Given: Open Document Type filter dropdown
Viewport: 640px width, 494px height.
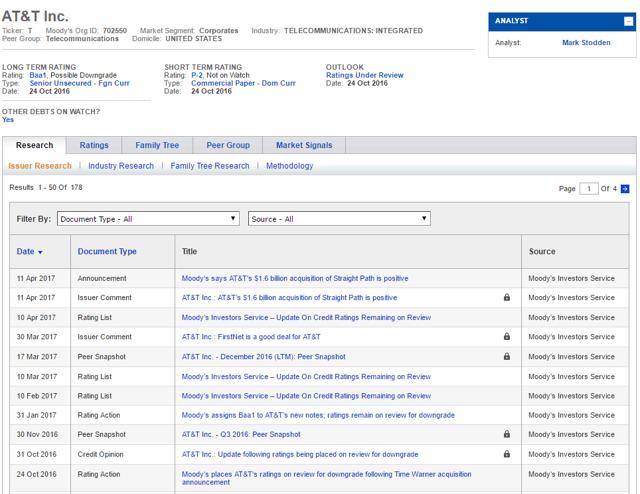Looking at the screenshot, I should point(148,219).
